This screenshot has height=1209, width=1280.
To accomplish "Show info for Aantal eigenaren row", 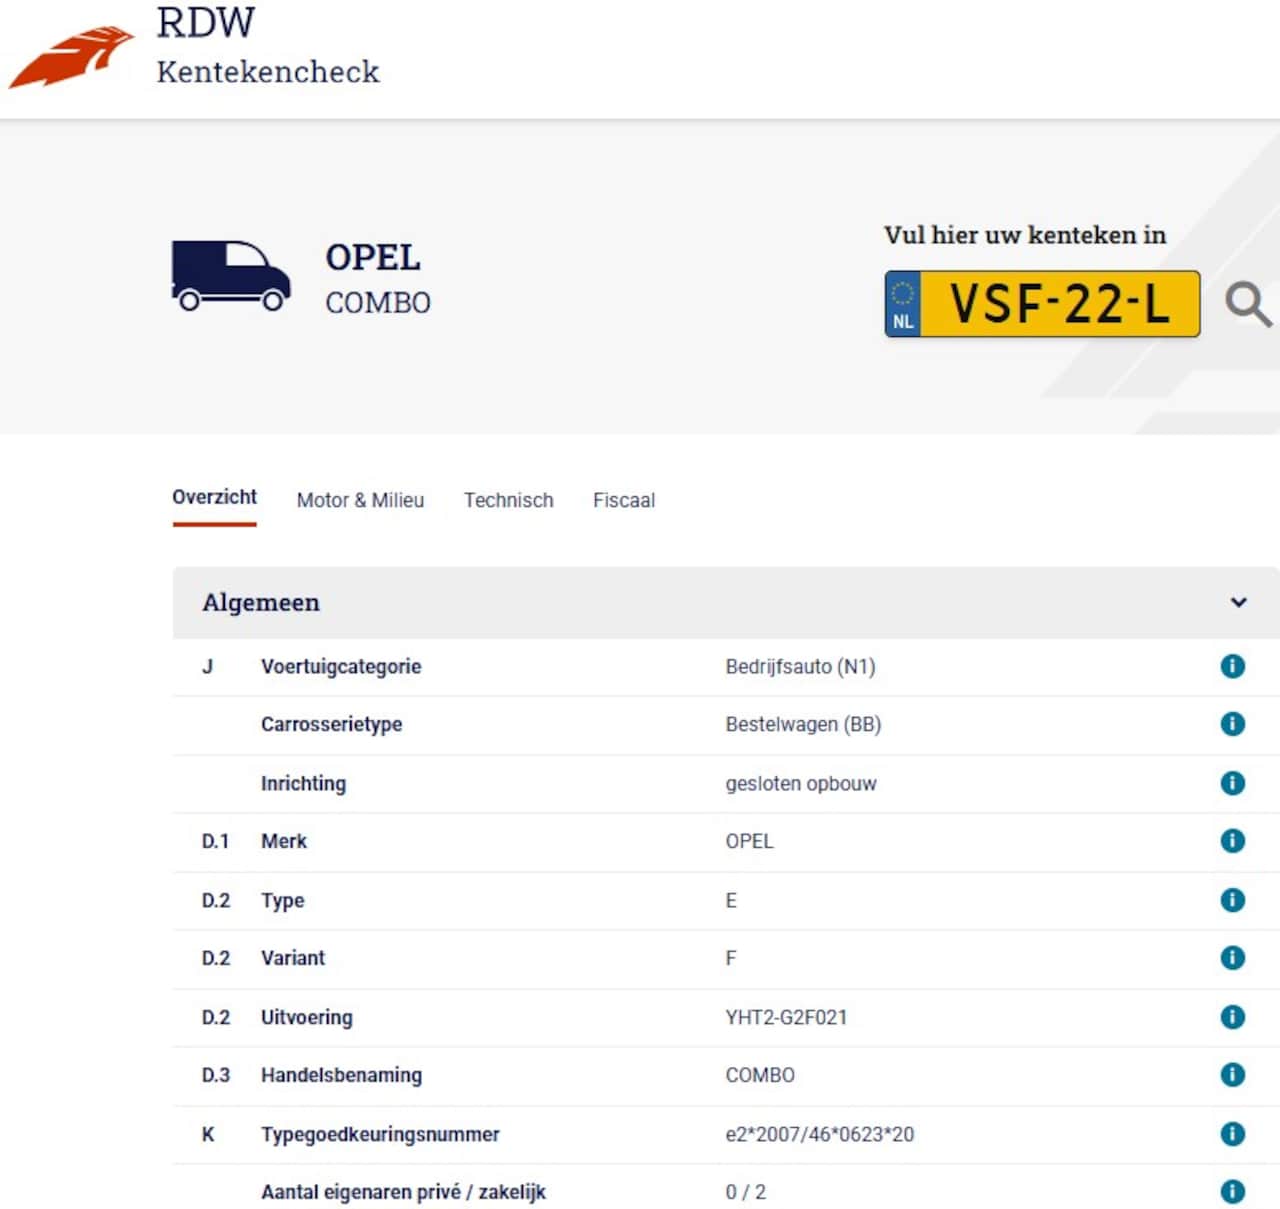I will (x=1232, y=1192).
